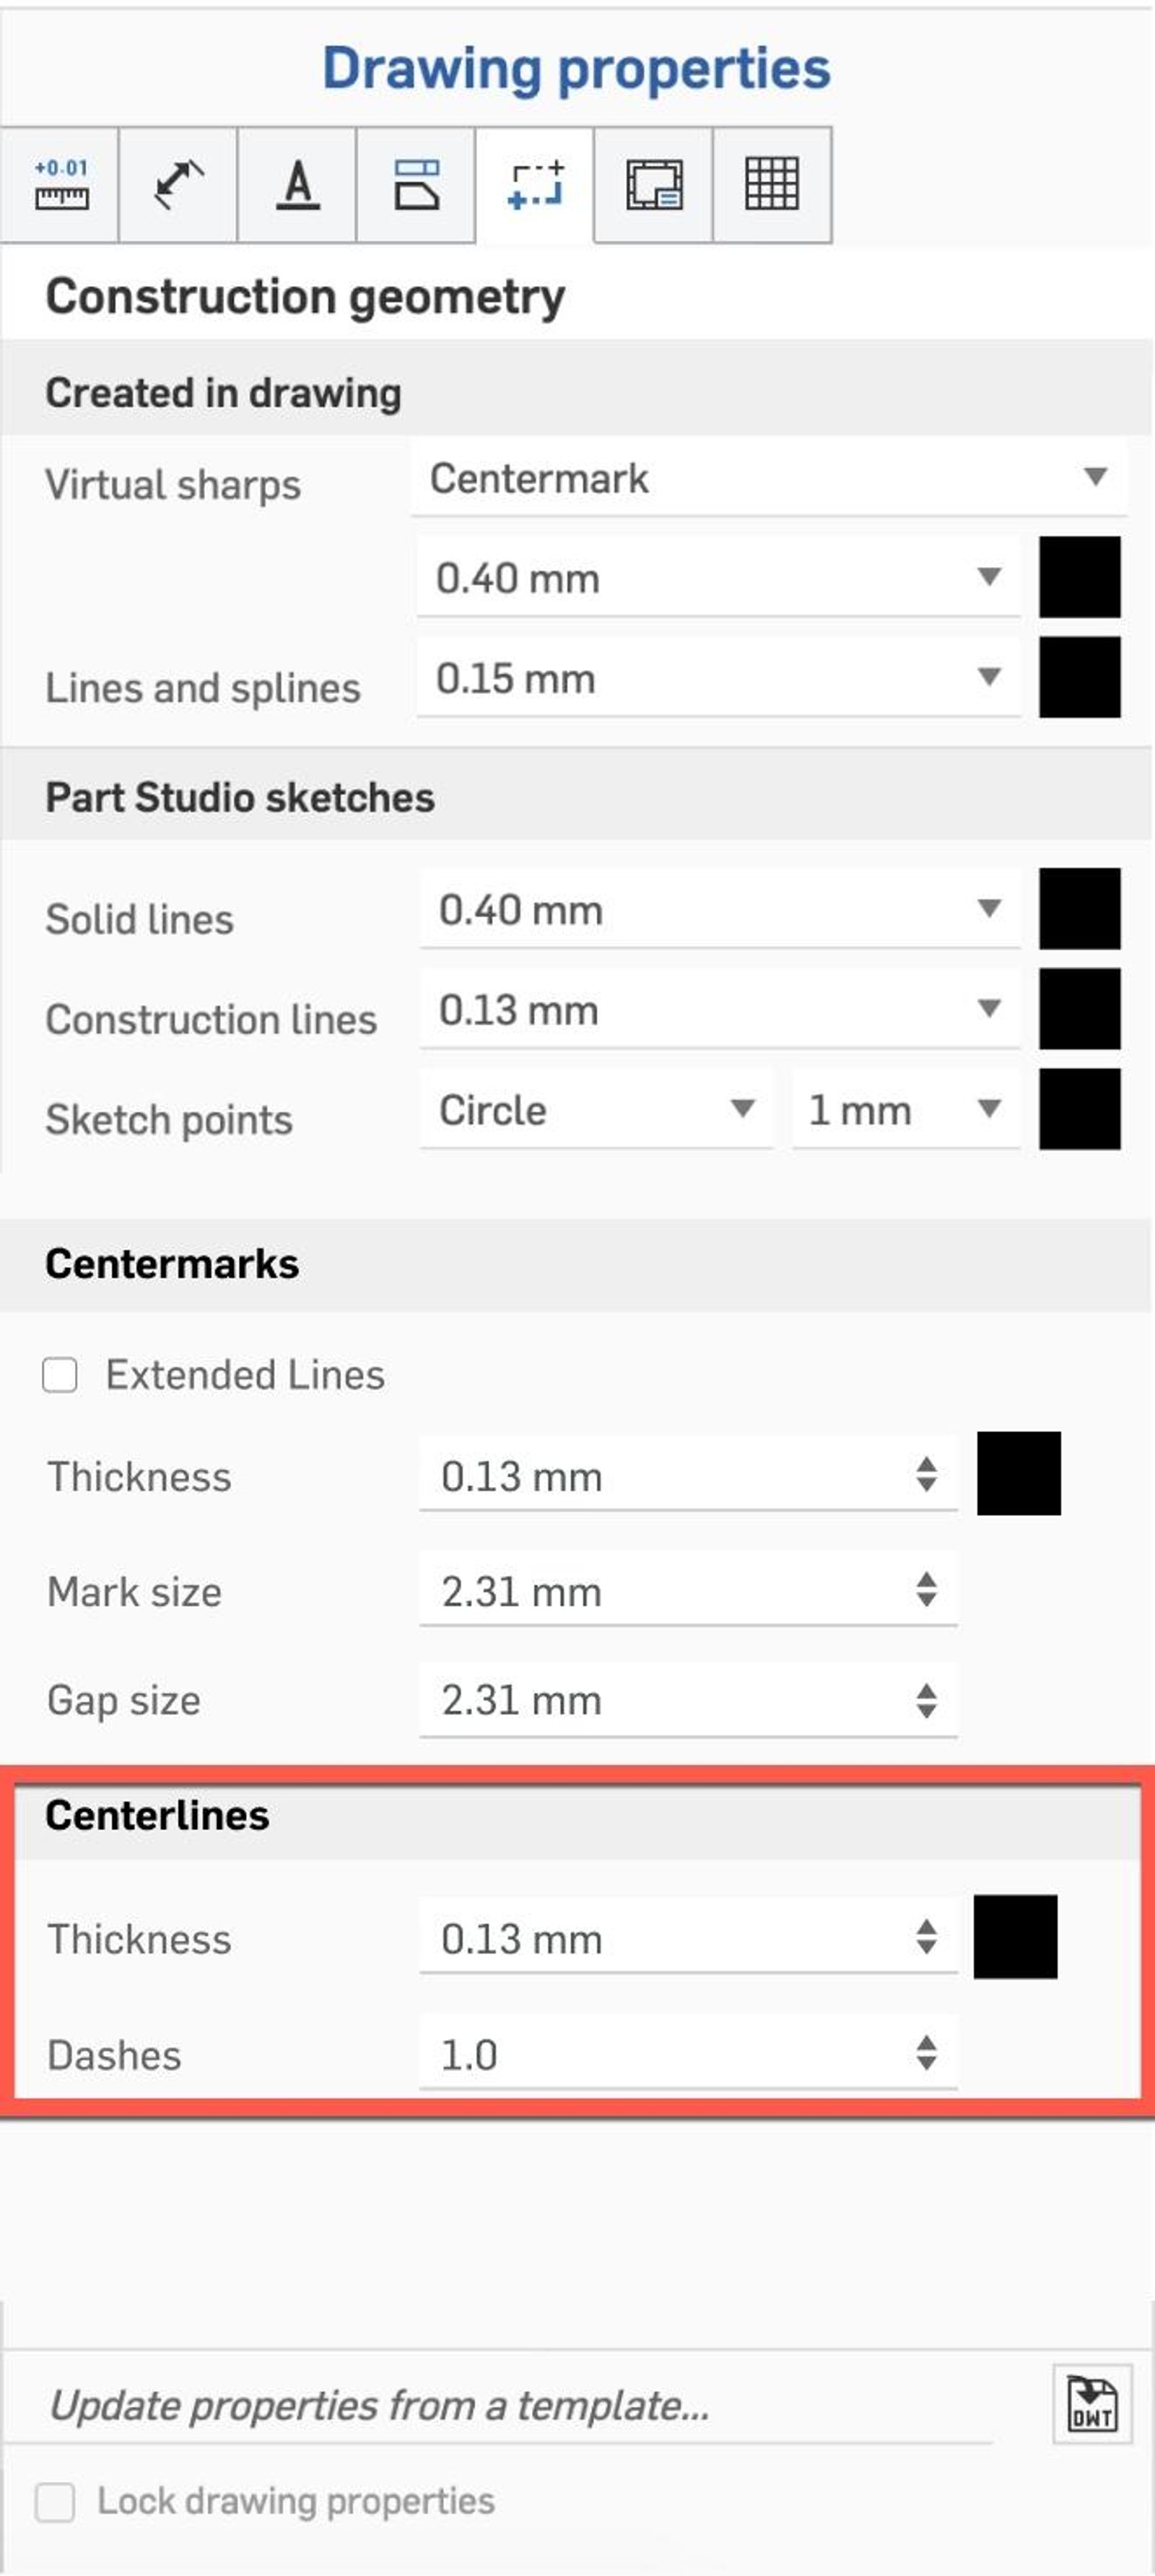Pick the Centerlines thickness color swatch
Image resolution: width=1155 pixels, height=2576 pixels.
tap(1015, 1936)
